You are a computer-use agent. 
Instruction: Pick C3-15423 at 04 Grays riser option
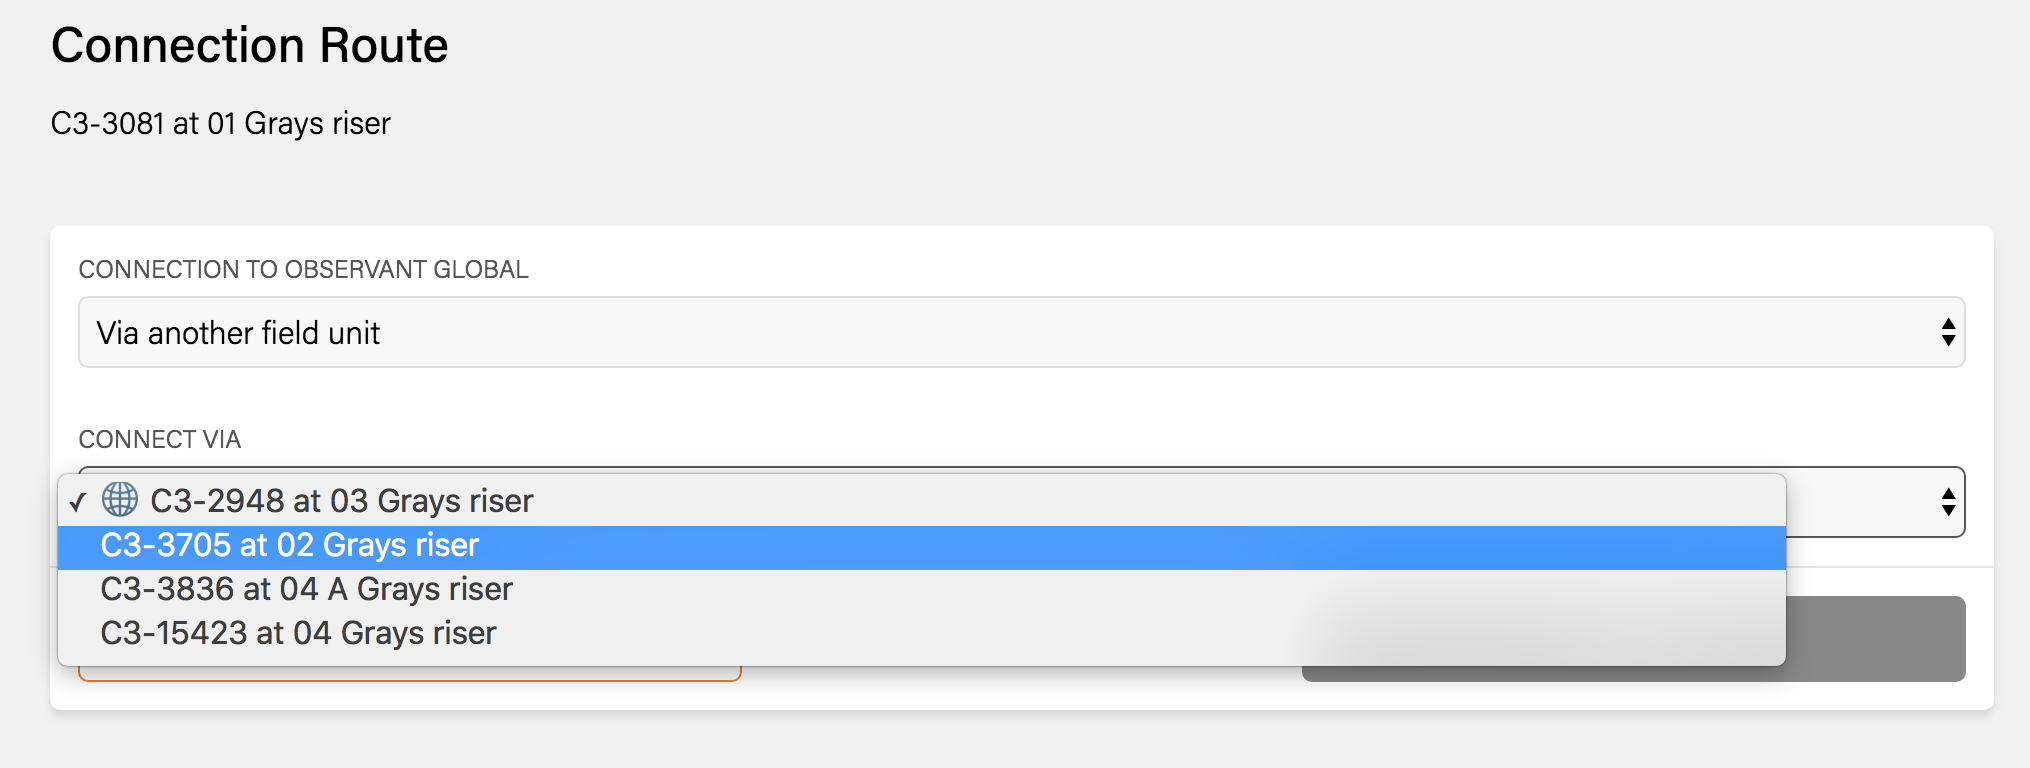click(x=298, y=634)
